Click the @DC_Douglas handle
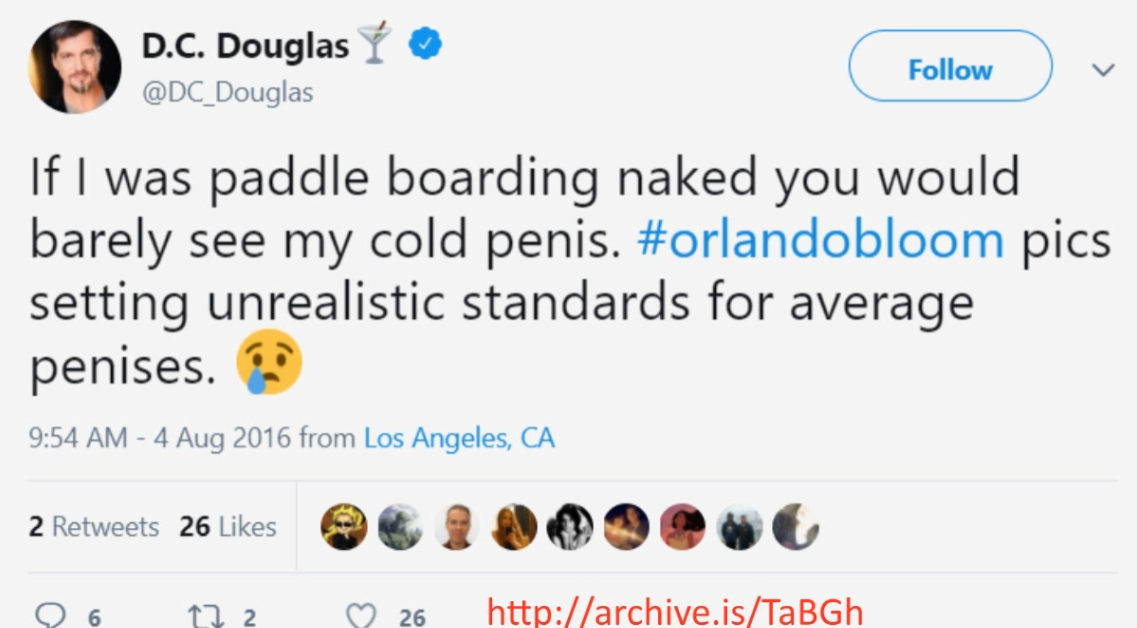 228,93
